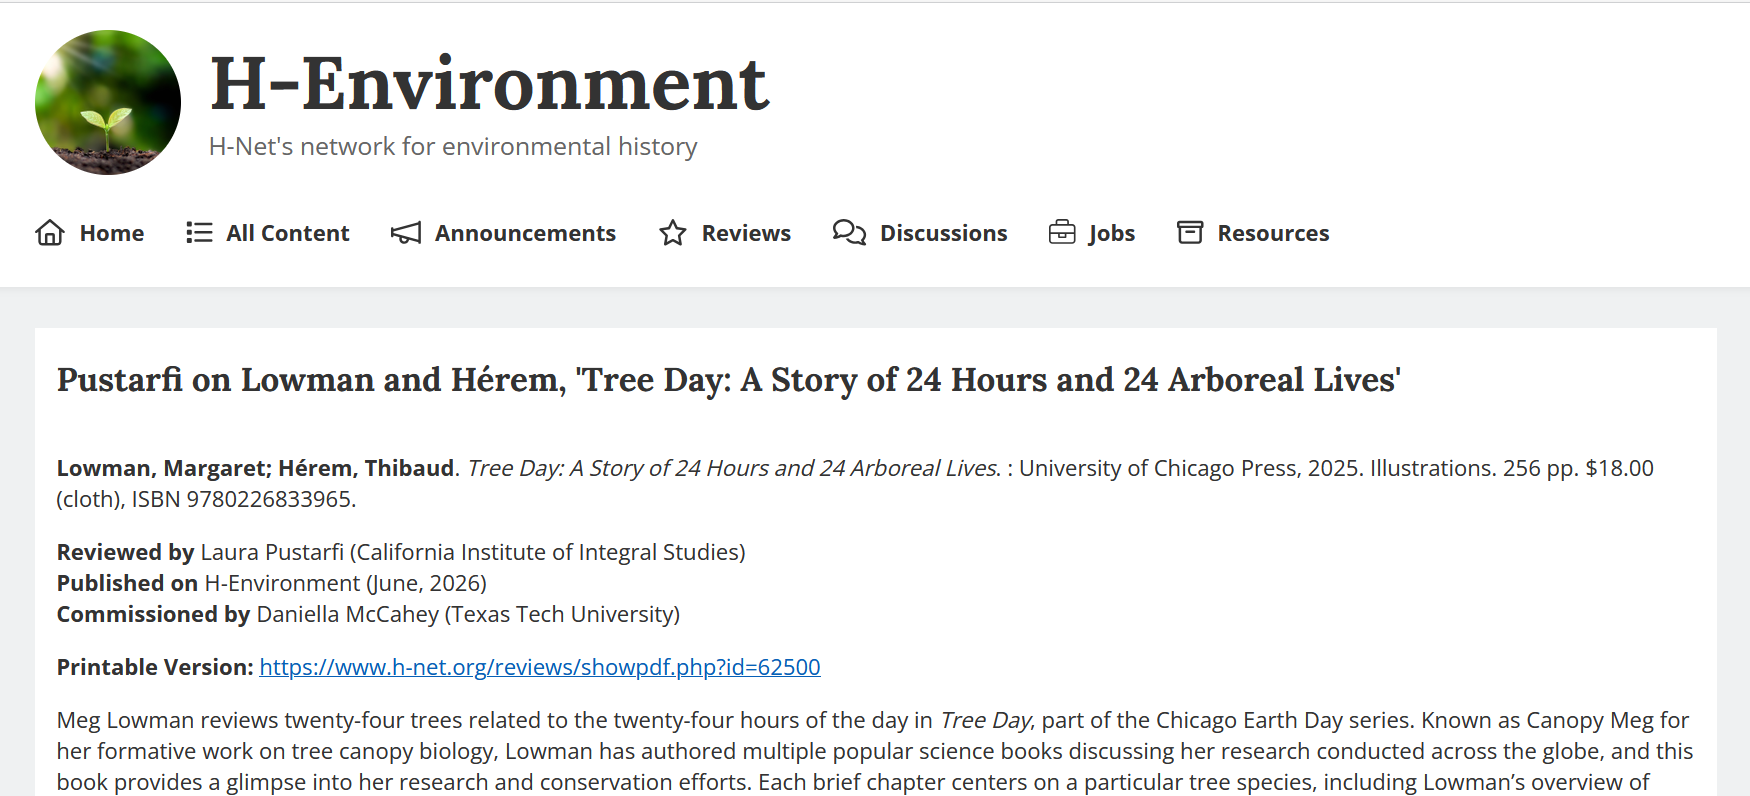The height and width of the screenshot is (796, 1750).
Task: Click 'Reviewed by' Laura Pustarfi line
Action: point(401,552)
